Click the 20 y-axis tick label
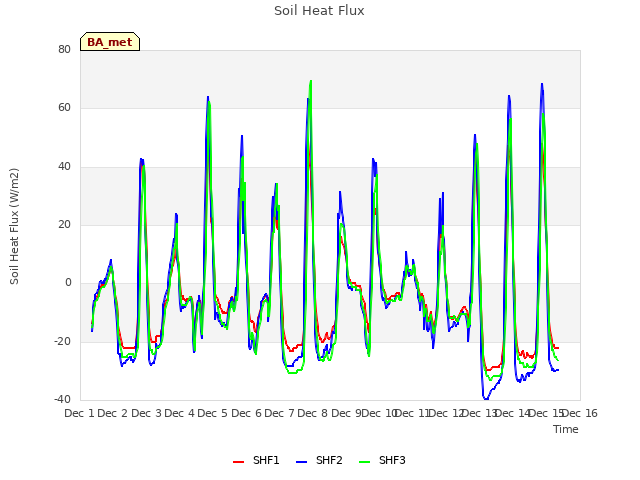 click(x=64, y=224)
